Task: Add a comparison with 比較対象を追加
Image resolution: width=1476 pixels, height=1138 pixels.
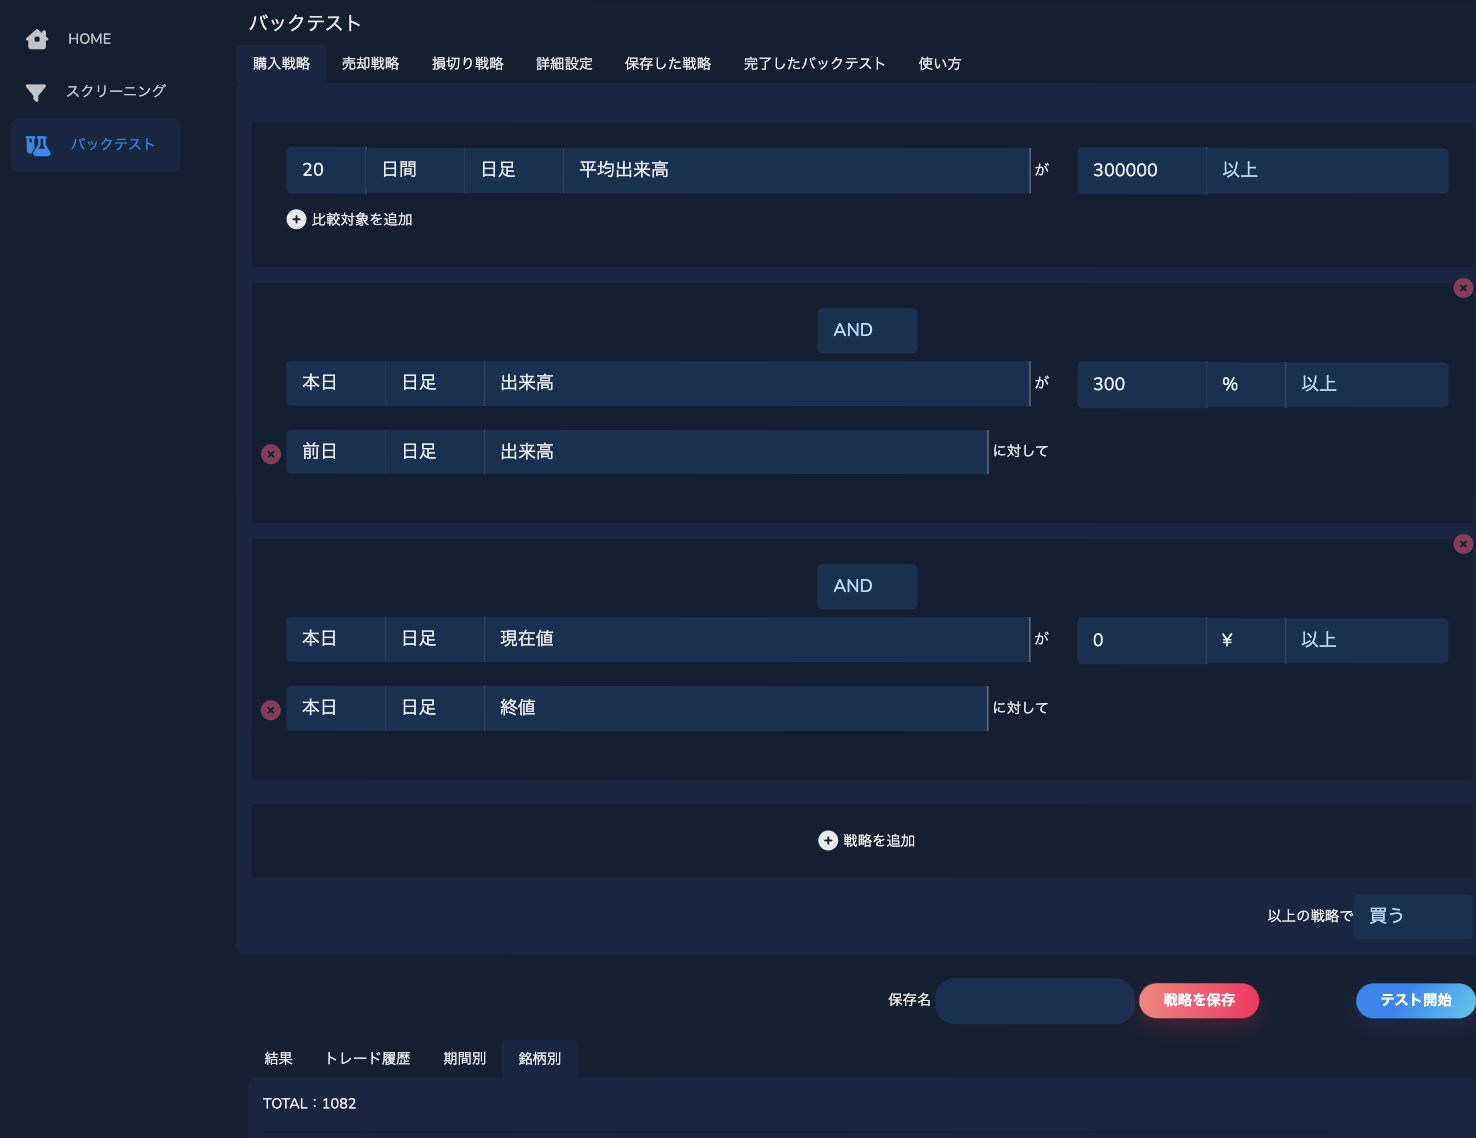Action: tap(350, 219)
